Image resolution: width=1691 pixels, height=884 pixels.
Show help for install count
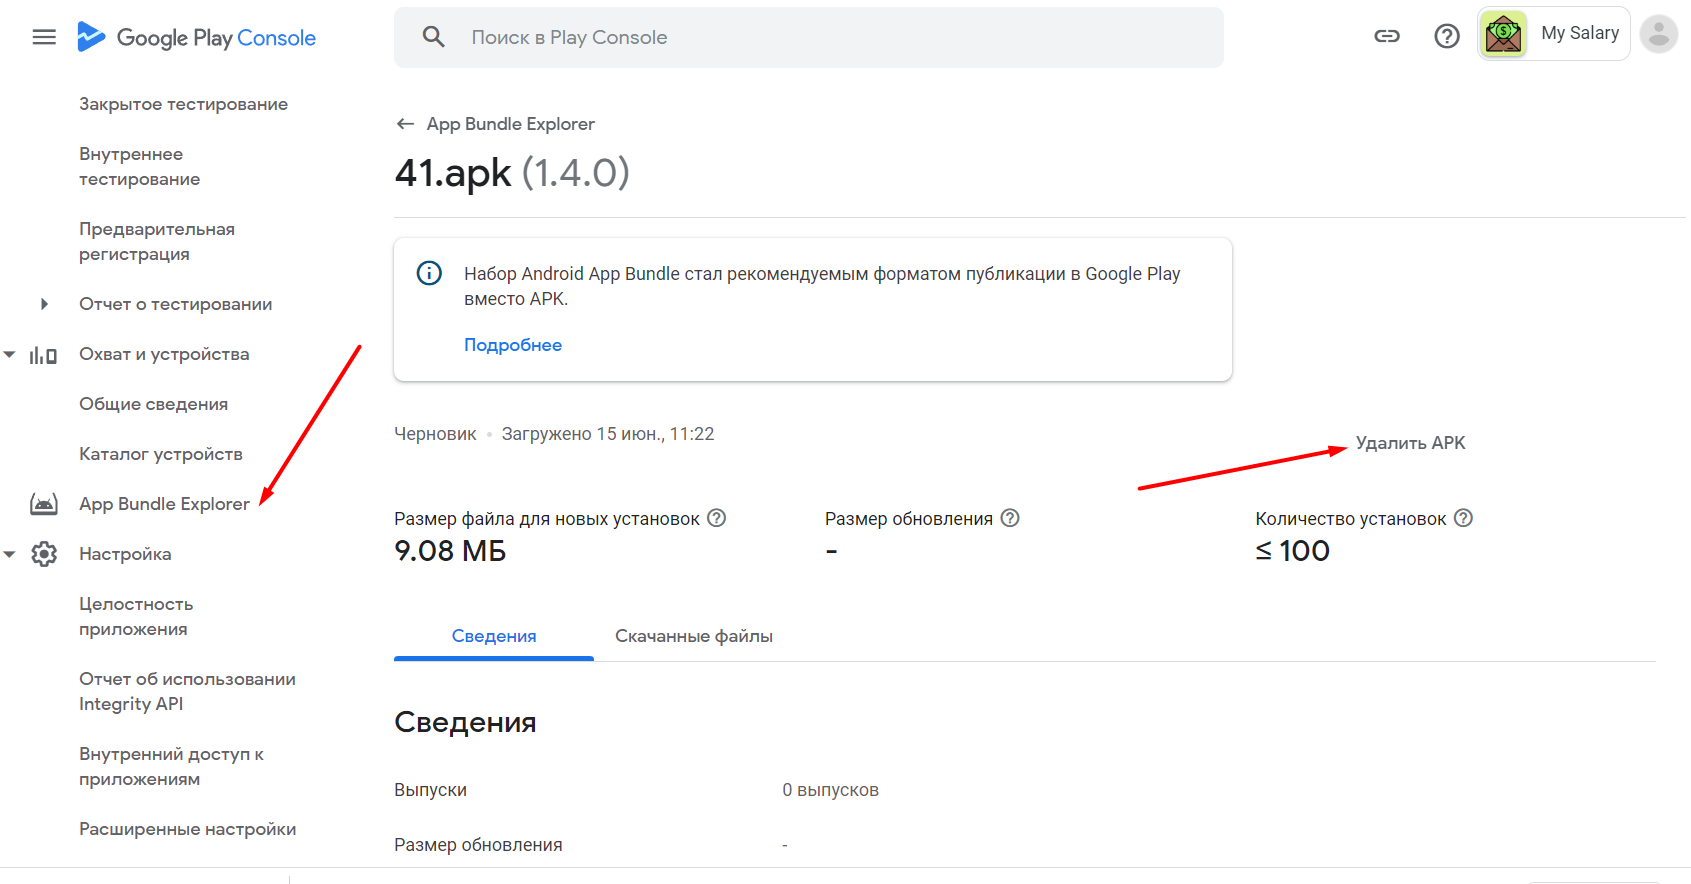tap(1463, 518)
